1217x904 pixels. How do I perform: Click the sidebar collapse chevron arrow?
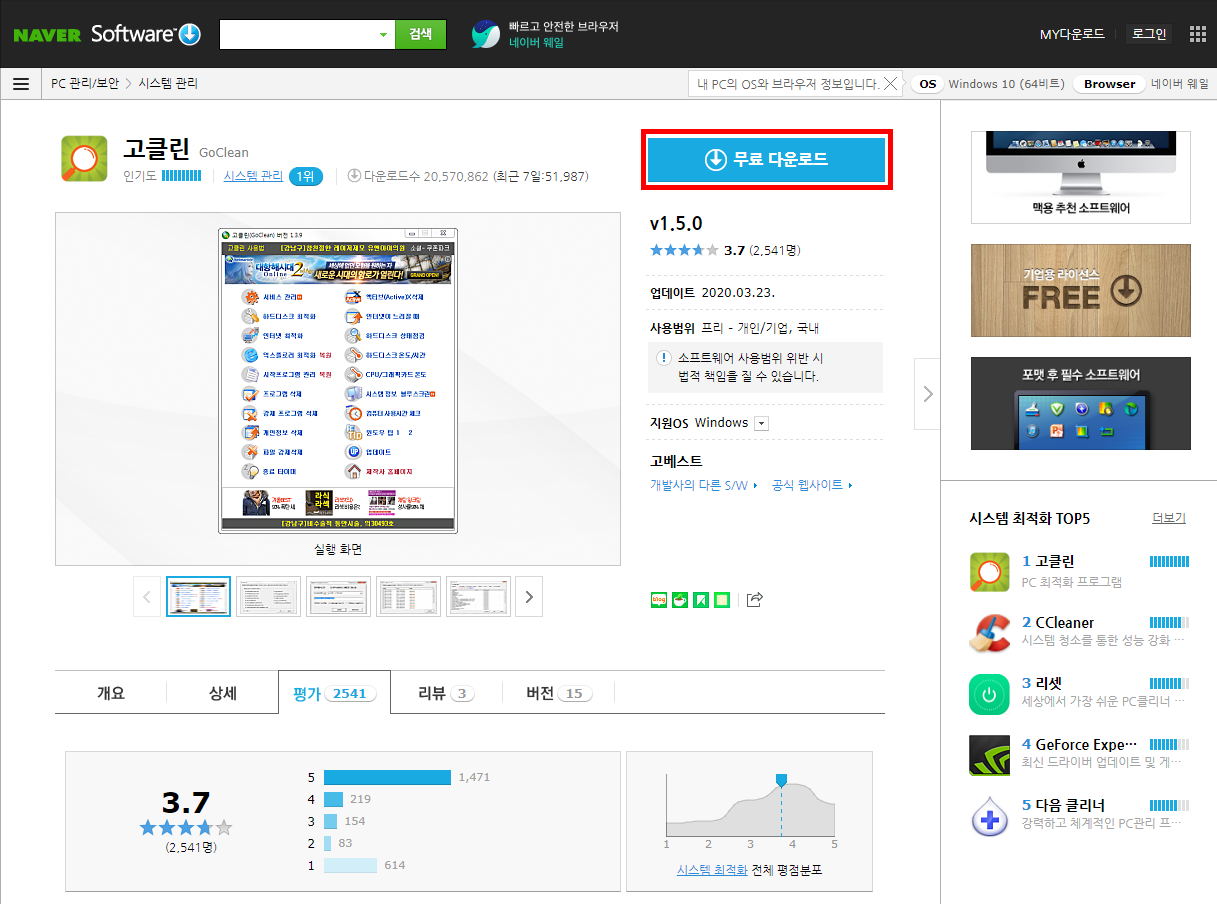(928, 394)
